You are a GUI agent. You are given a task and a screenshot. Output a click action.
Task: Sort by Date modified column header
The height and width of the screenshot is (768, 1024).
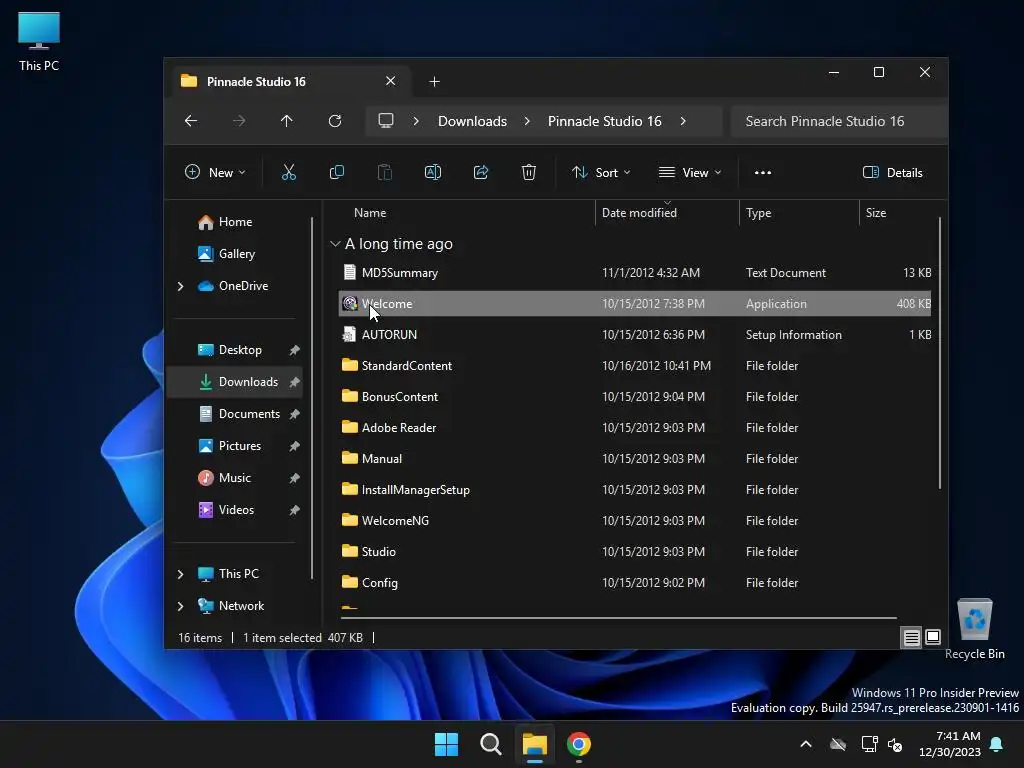639,213
